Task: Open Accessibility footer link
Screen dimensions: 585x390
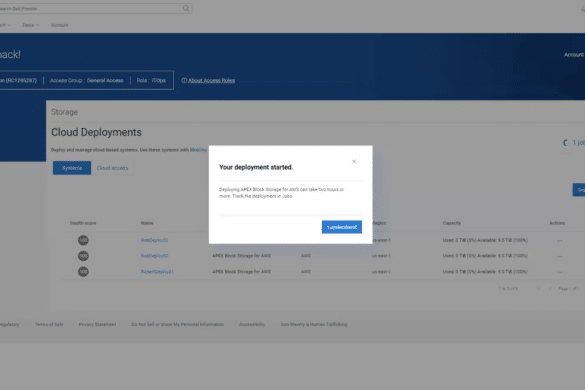Action: [252, 324]
